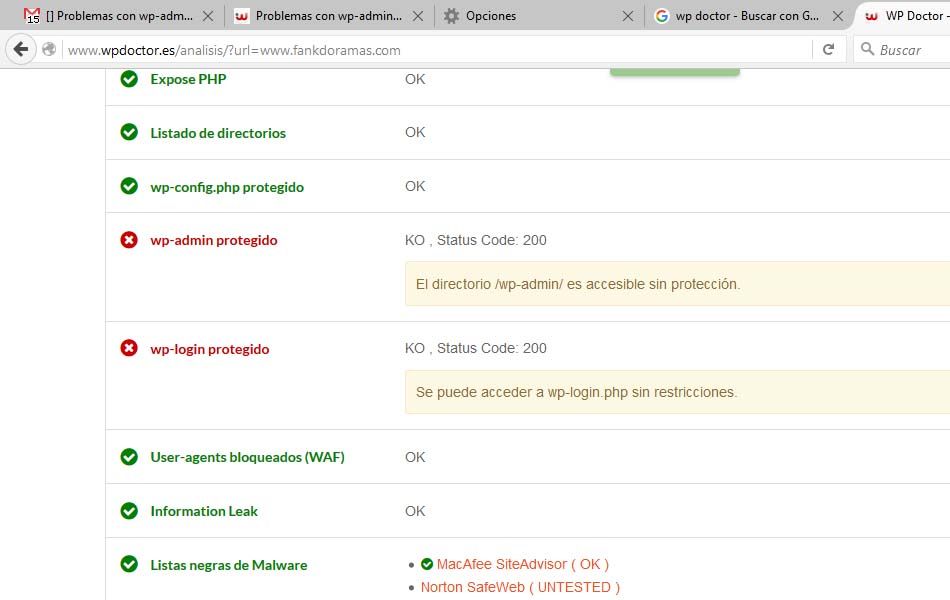
Task: Switch to wp doctor - Buscar con Google tab
Action: [x=748, y=16]
